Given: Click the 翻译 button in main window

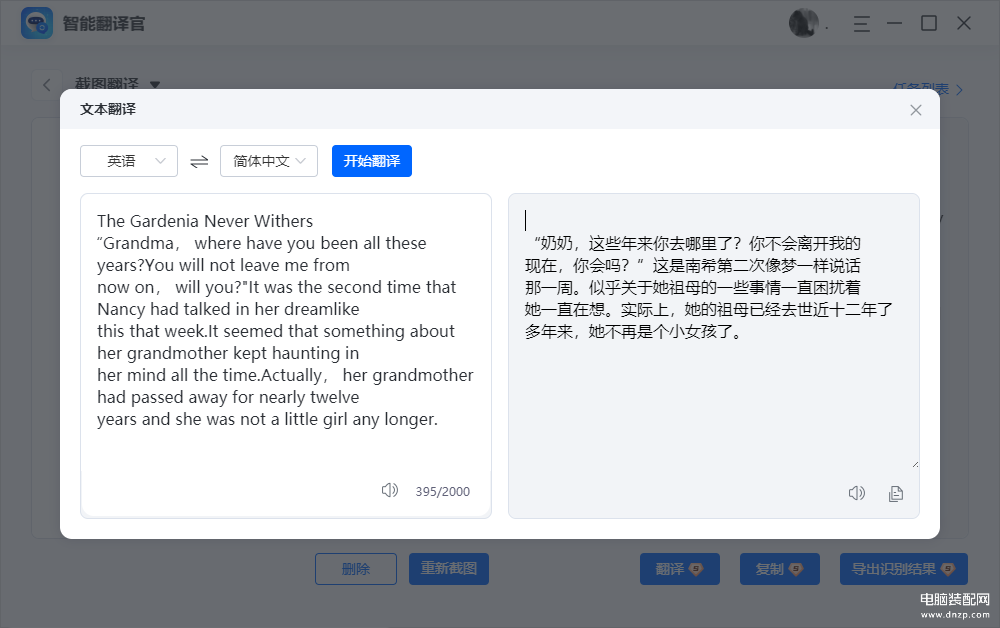Looking at the screenshot, I should pyautogui.click(x=680, y=569).
